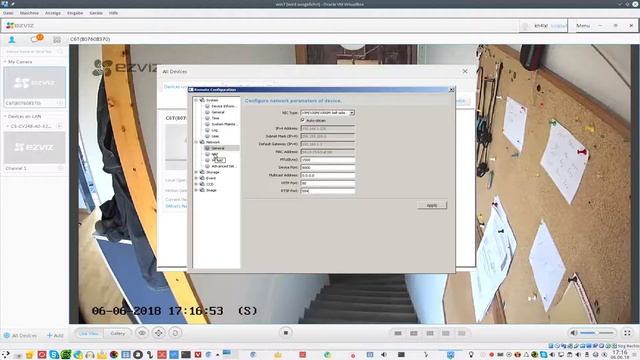Click the MTU input field
The height and width of the screenshot is (360, 640).
[x=327, y=160]
